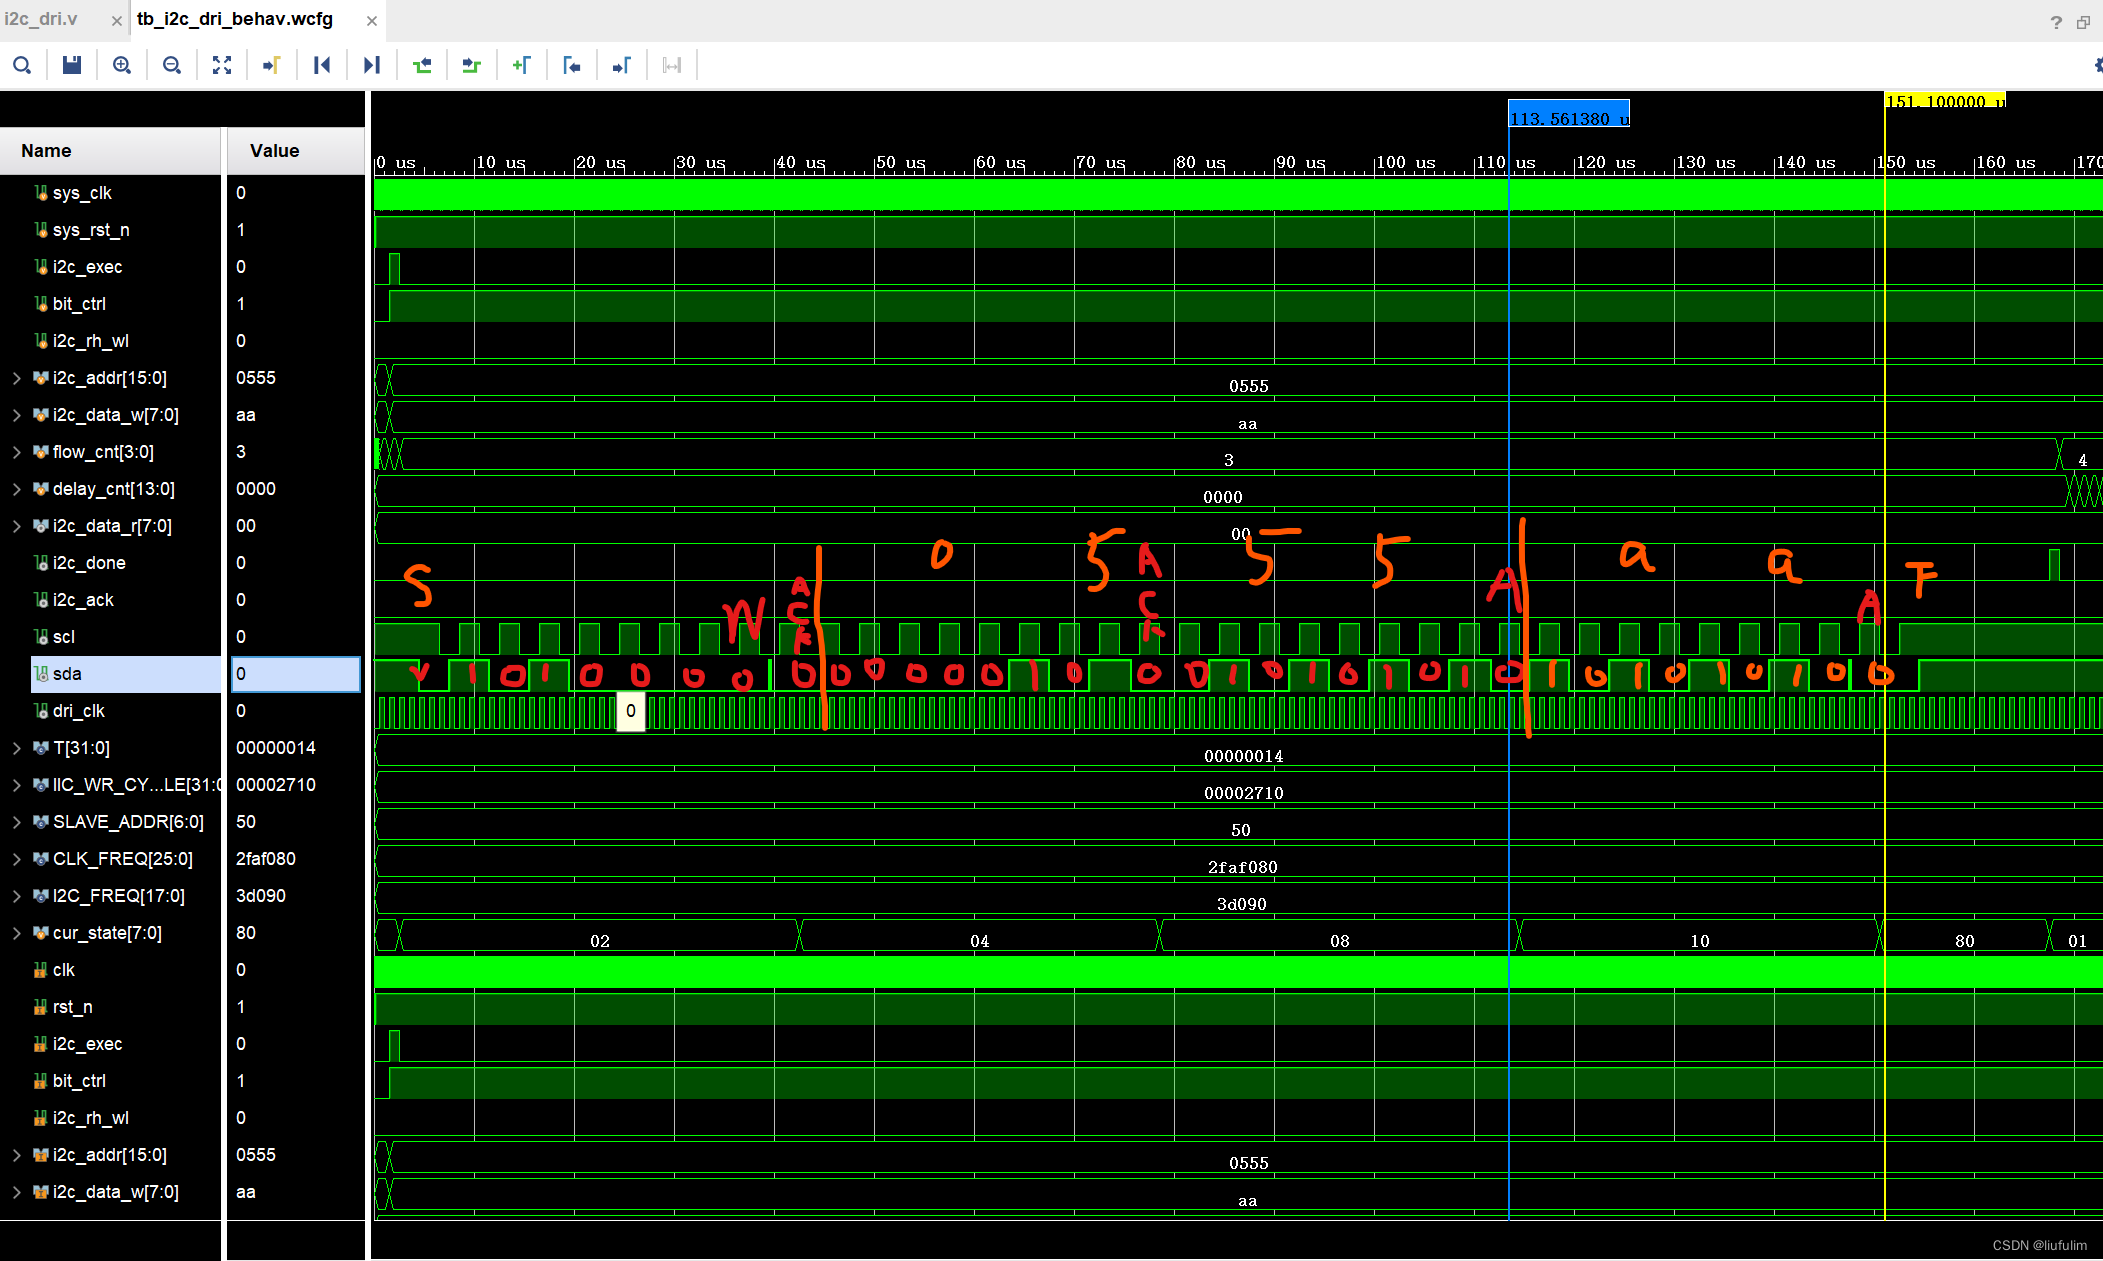Click the yellow 151.100000 us cursor label
This screenshot has width=2103, height=1261.
coord(1944,101)
